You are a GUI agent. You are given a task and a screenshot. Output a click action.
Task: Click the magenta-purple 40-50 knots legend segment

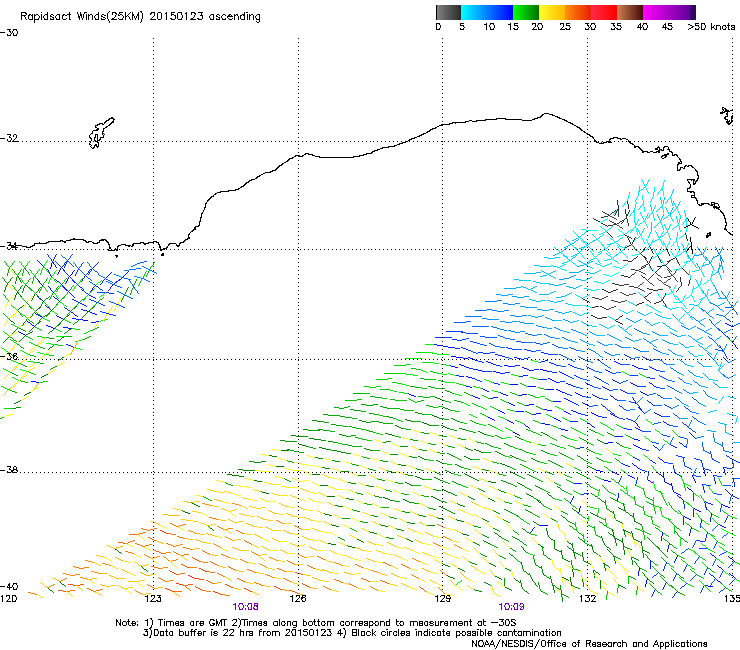tap(669, 12)
